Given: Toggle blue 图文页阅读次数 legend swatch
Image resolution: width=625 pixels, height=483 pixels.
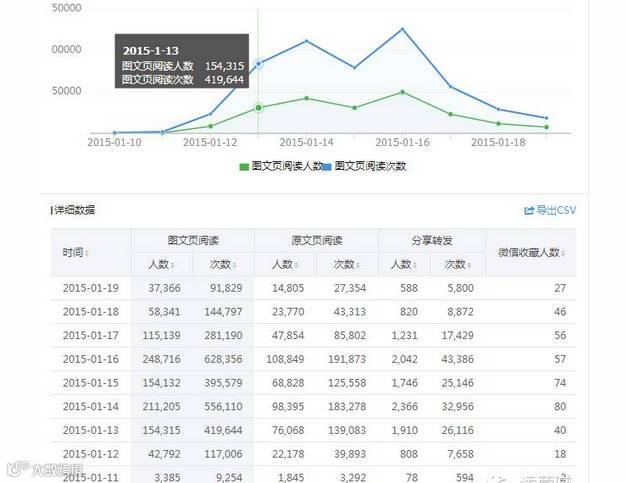Looking at the screenshot, I should click(327, 167).
